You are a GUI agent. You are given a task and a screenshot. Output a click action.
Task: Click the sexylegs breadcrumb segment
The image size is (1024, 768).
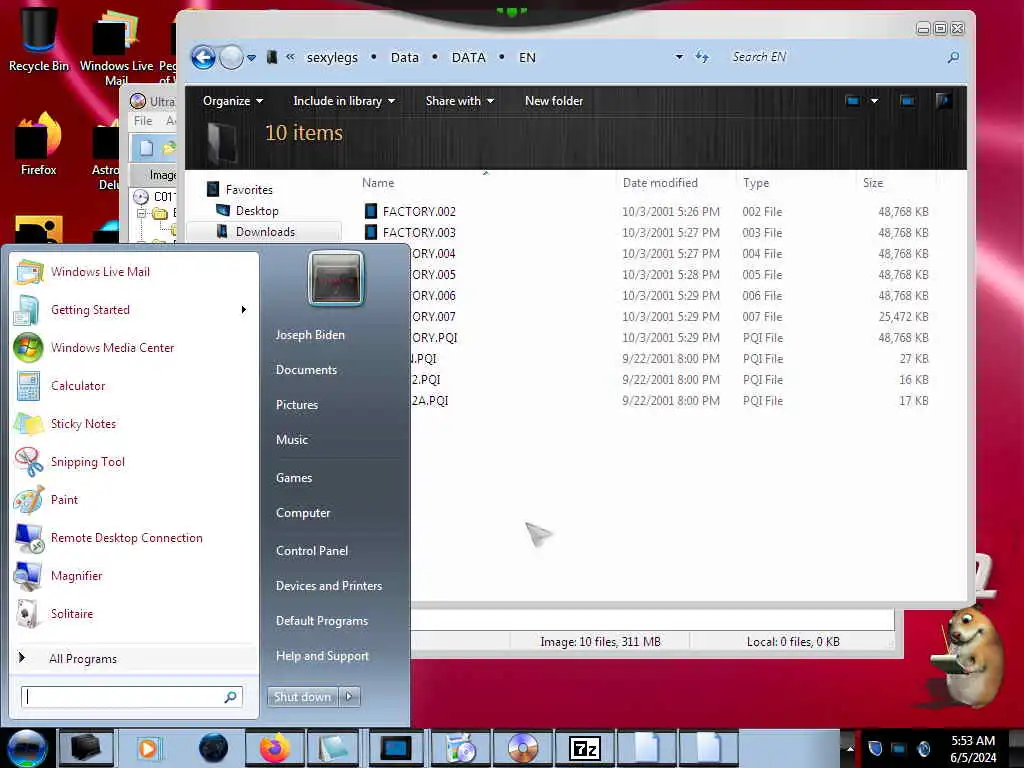click(332, 57)
